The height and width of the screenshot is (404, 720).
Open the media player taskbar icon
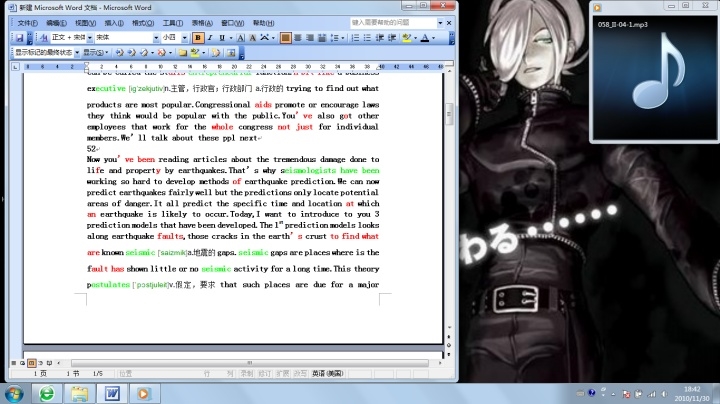tap(144, 393)
